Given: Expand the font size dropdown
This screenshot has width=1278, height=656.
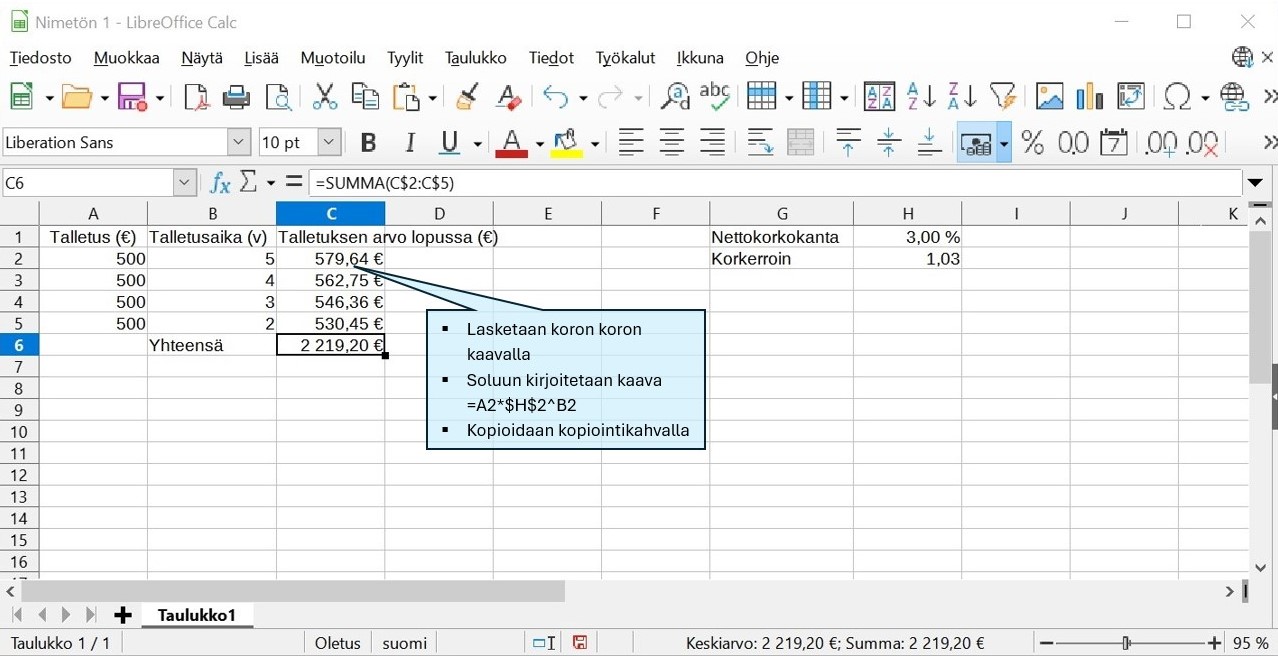Looking at the screenshot, I should [329, 143].
